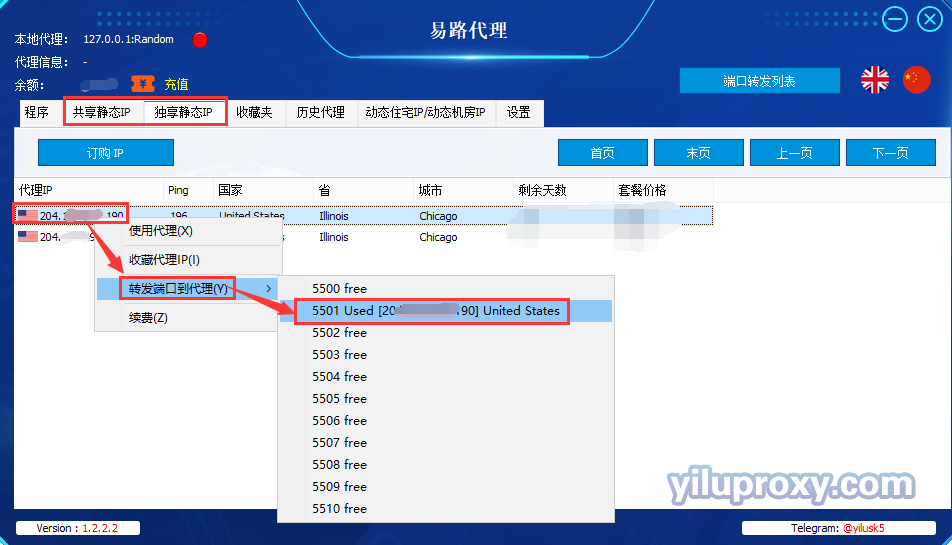Click the 订购 IP button
This screenshot has width=952, height=545.
point(106,153)
